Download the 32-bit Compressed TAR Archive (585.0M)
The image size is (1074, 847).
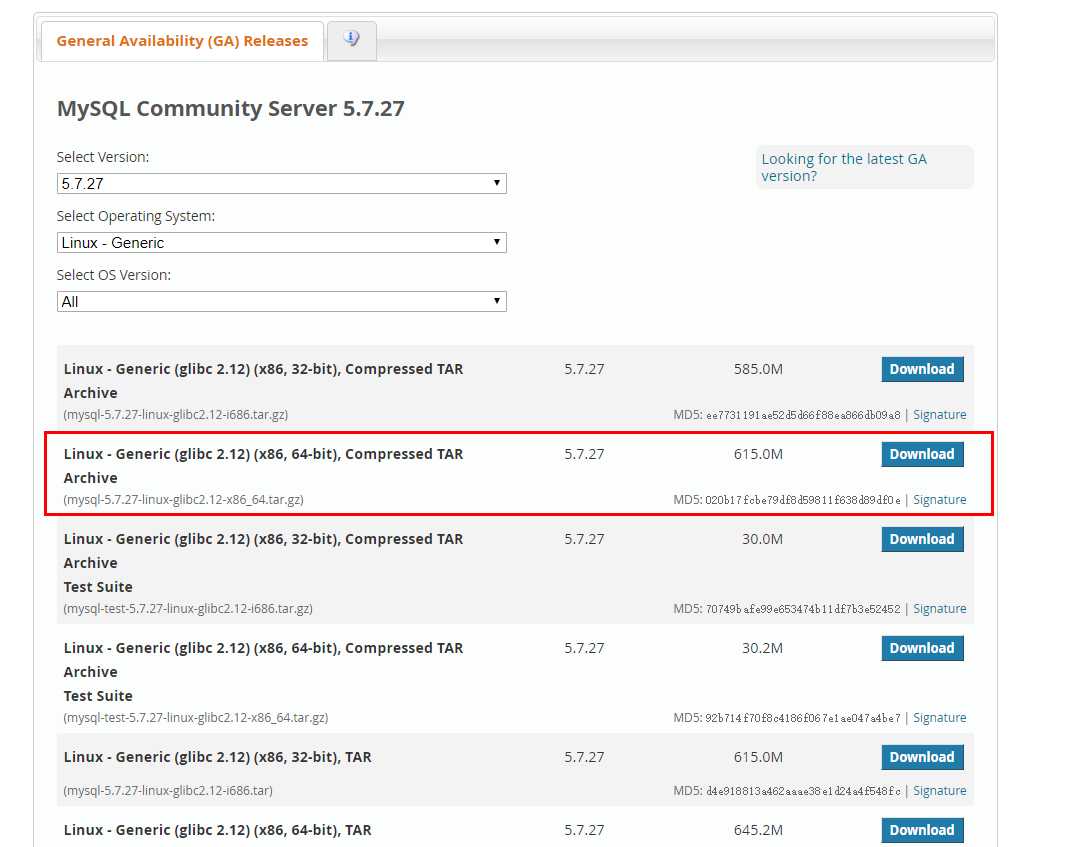(x=922, y=369)
